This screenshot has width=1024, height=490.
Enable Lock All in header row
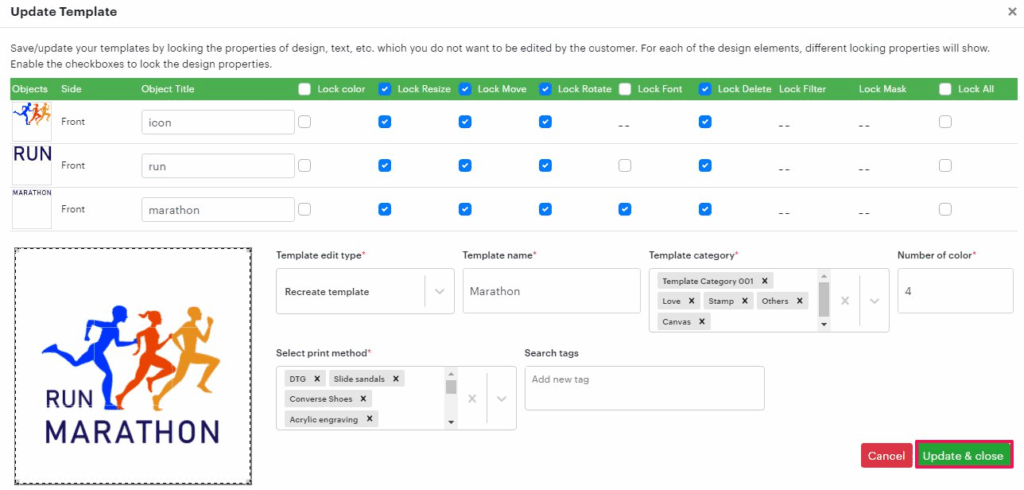point(945,89)
